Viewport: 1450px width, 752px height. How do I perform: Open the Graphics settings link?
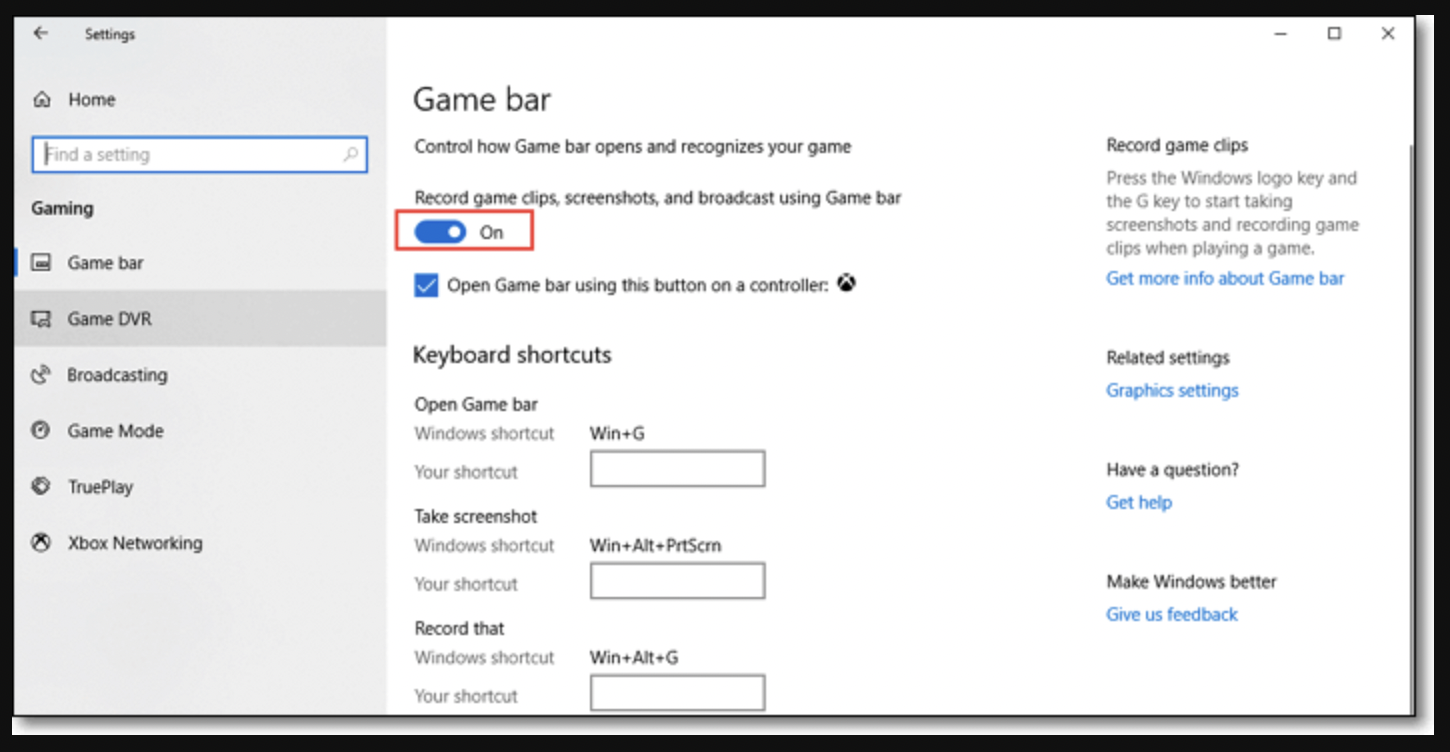click(1172, 391)
